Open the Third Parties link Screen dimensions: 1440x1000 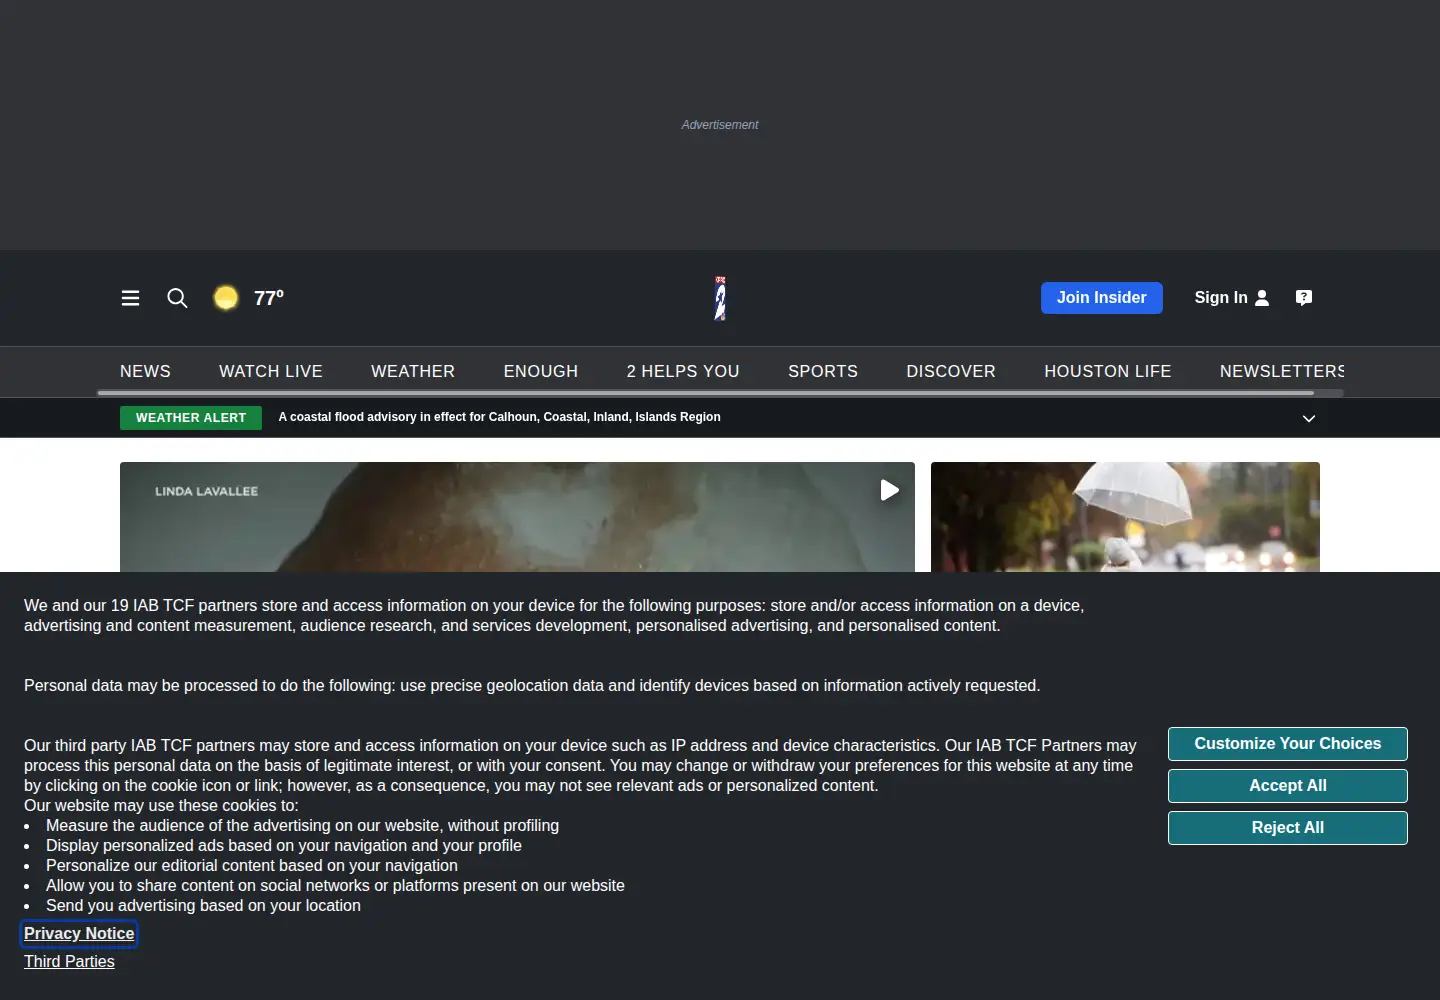pos(69,962)
